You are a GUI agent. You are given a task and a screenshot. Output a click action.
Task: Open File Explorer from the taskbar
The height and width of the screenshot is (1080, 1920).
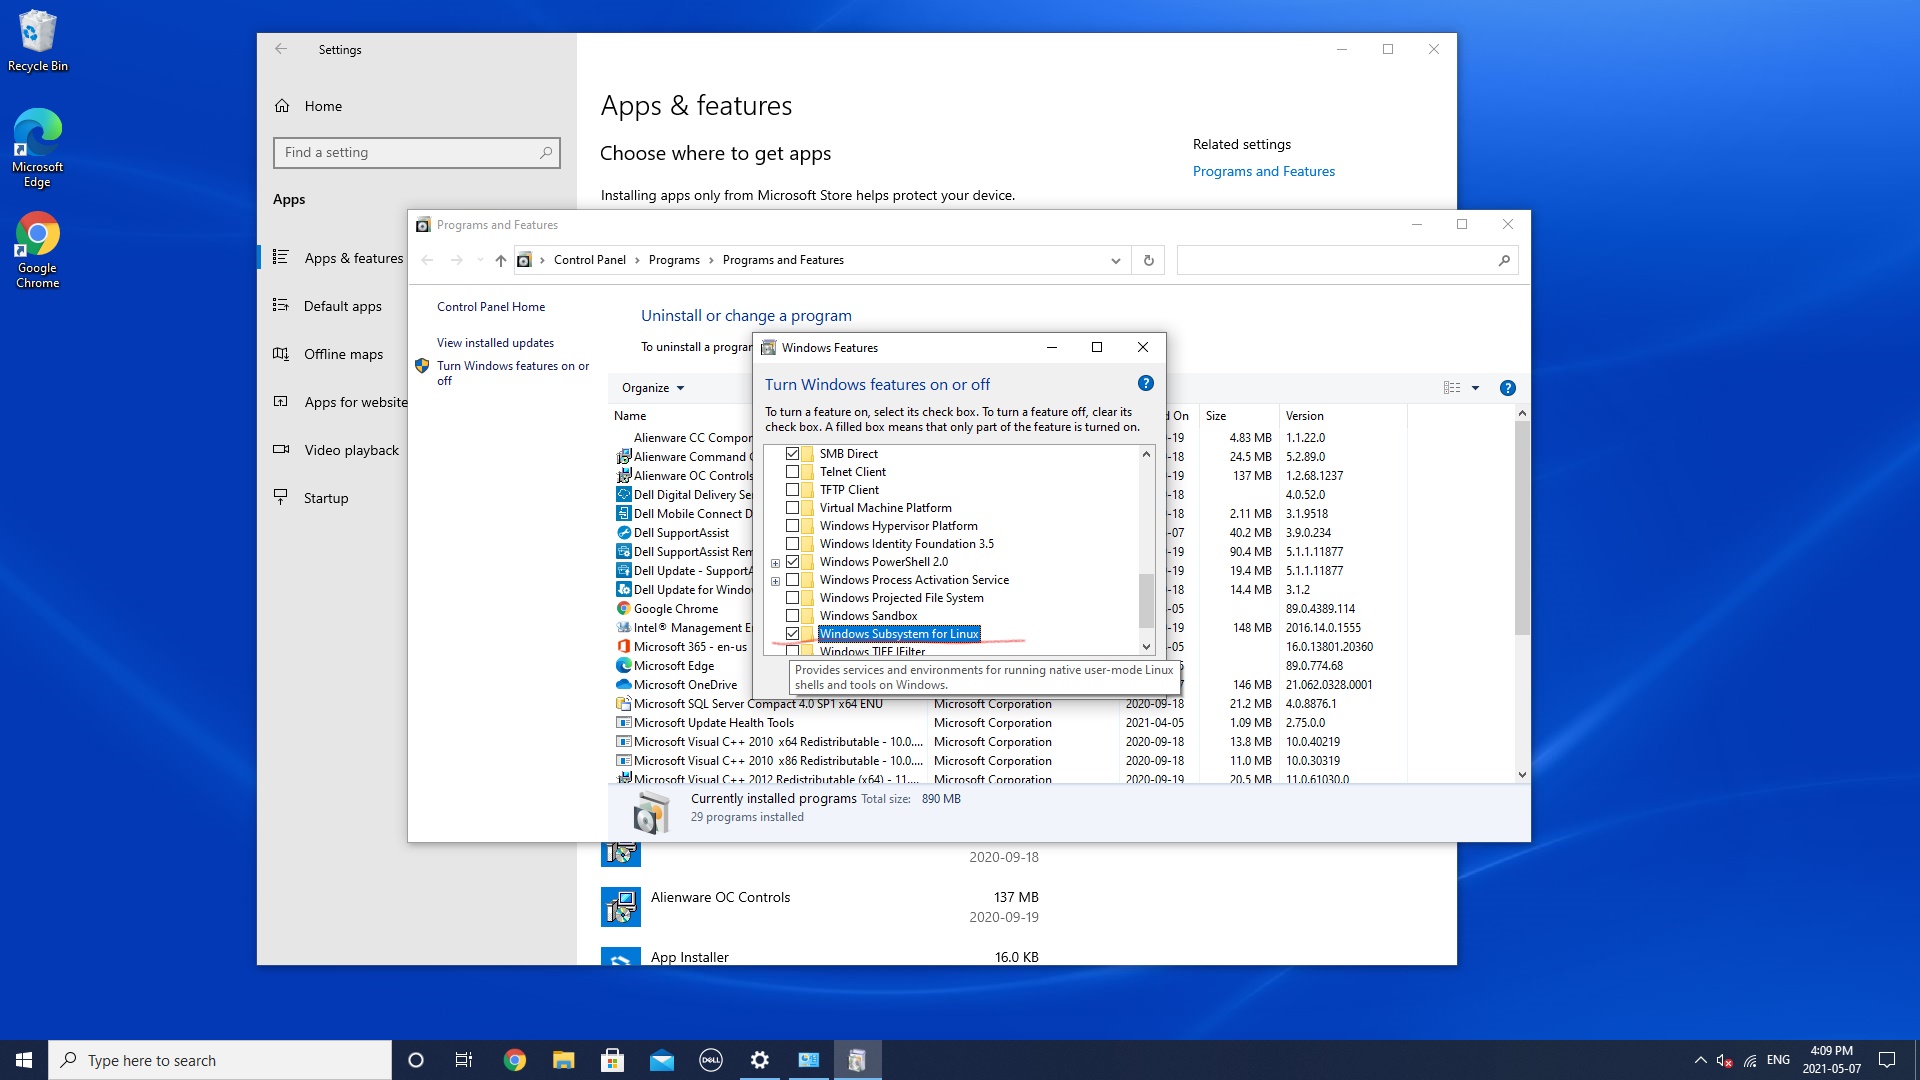[x=564, y=1060]
